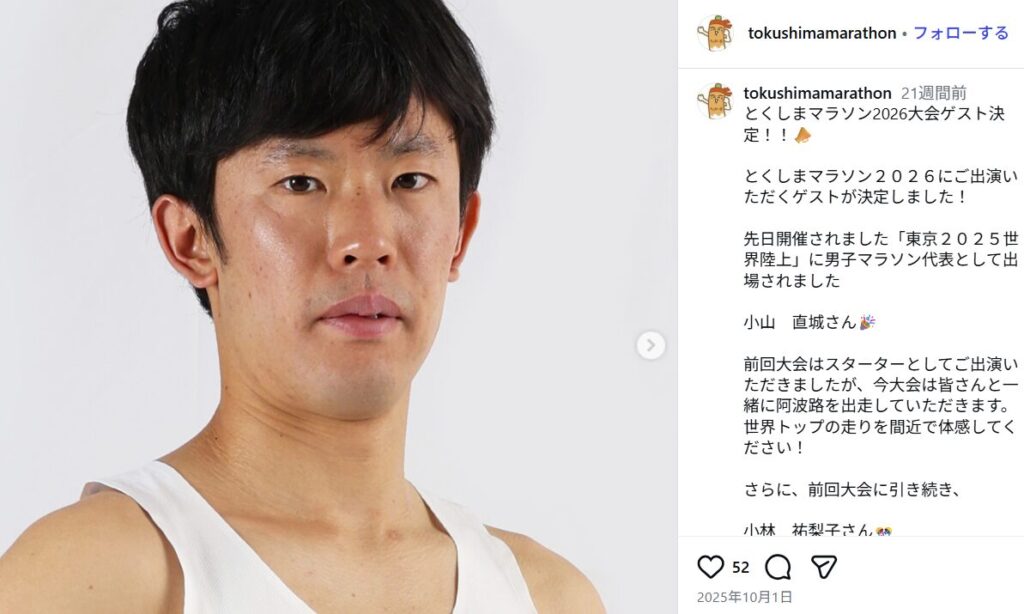Open the tokushimamarathon avatar in the header
This screenshot has height=614, width=1024.
[715, 33]
